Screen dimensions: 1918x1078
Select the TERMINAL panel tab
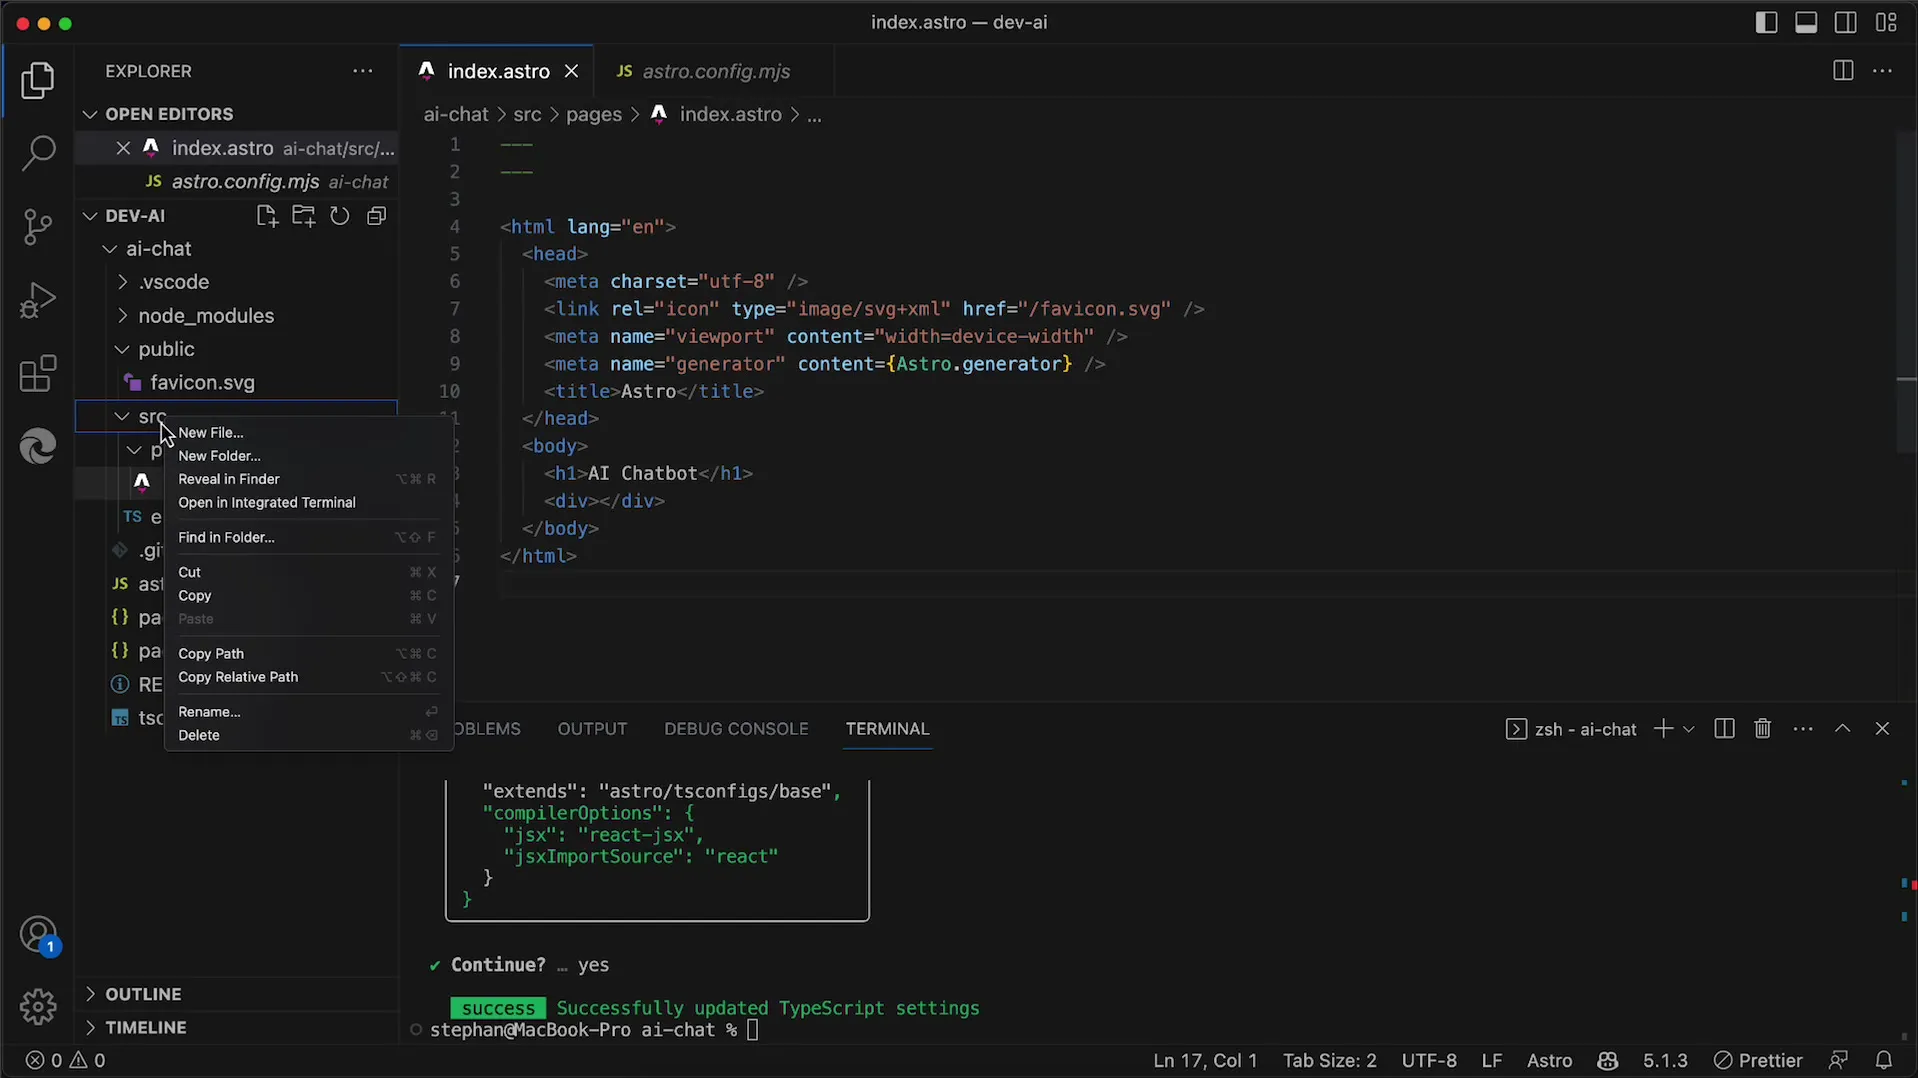(x=887, y=729)
